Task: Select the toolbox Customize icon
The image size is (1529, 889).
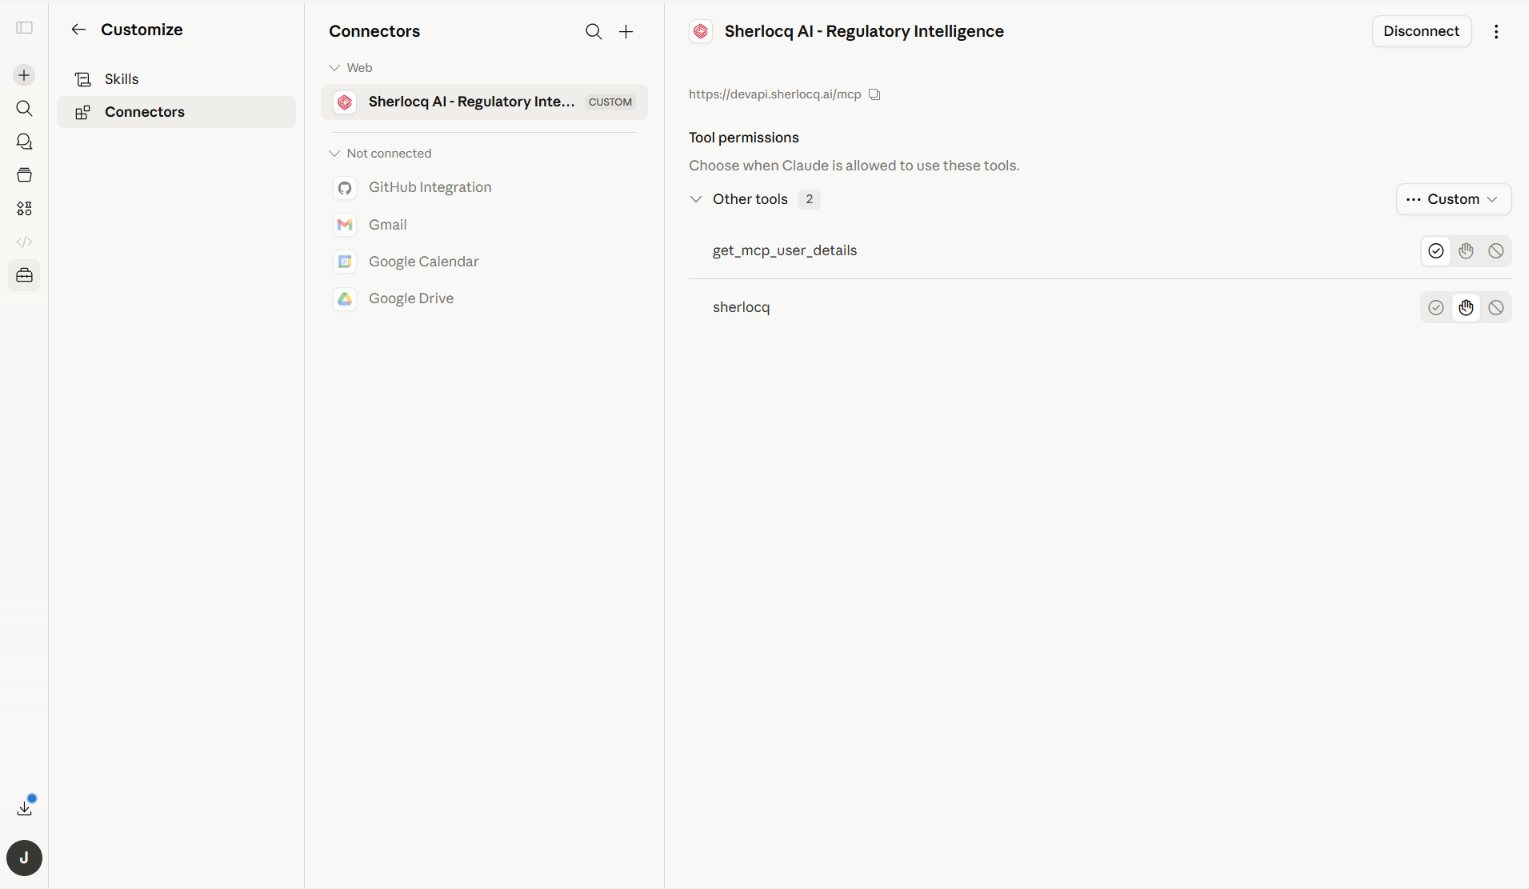Action: coord(24,275)
